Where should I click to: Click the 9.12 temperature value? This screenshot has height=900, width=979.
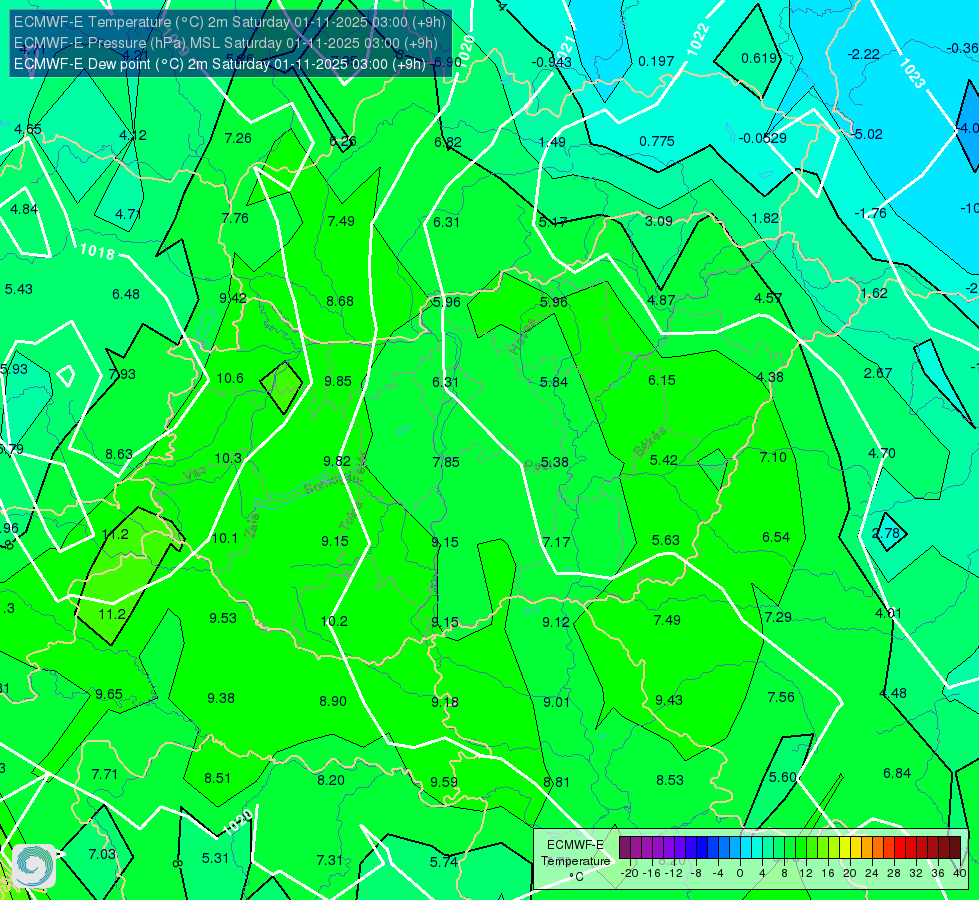pyautogui.click(x=556, y=621)
